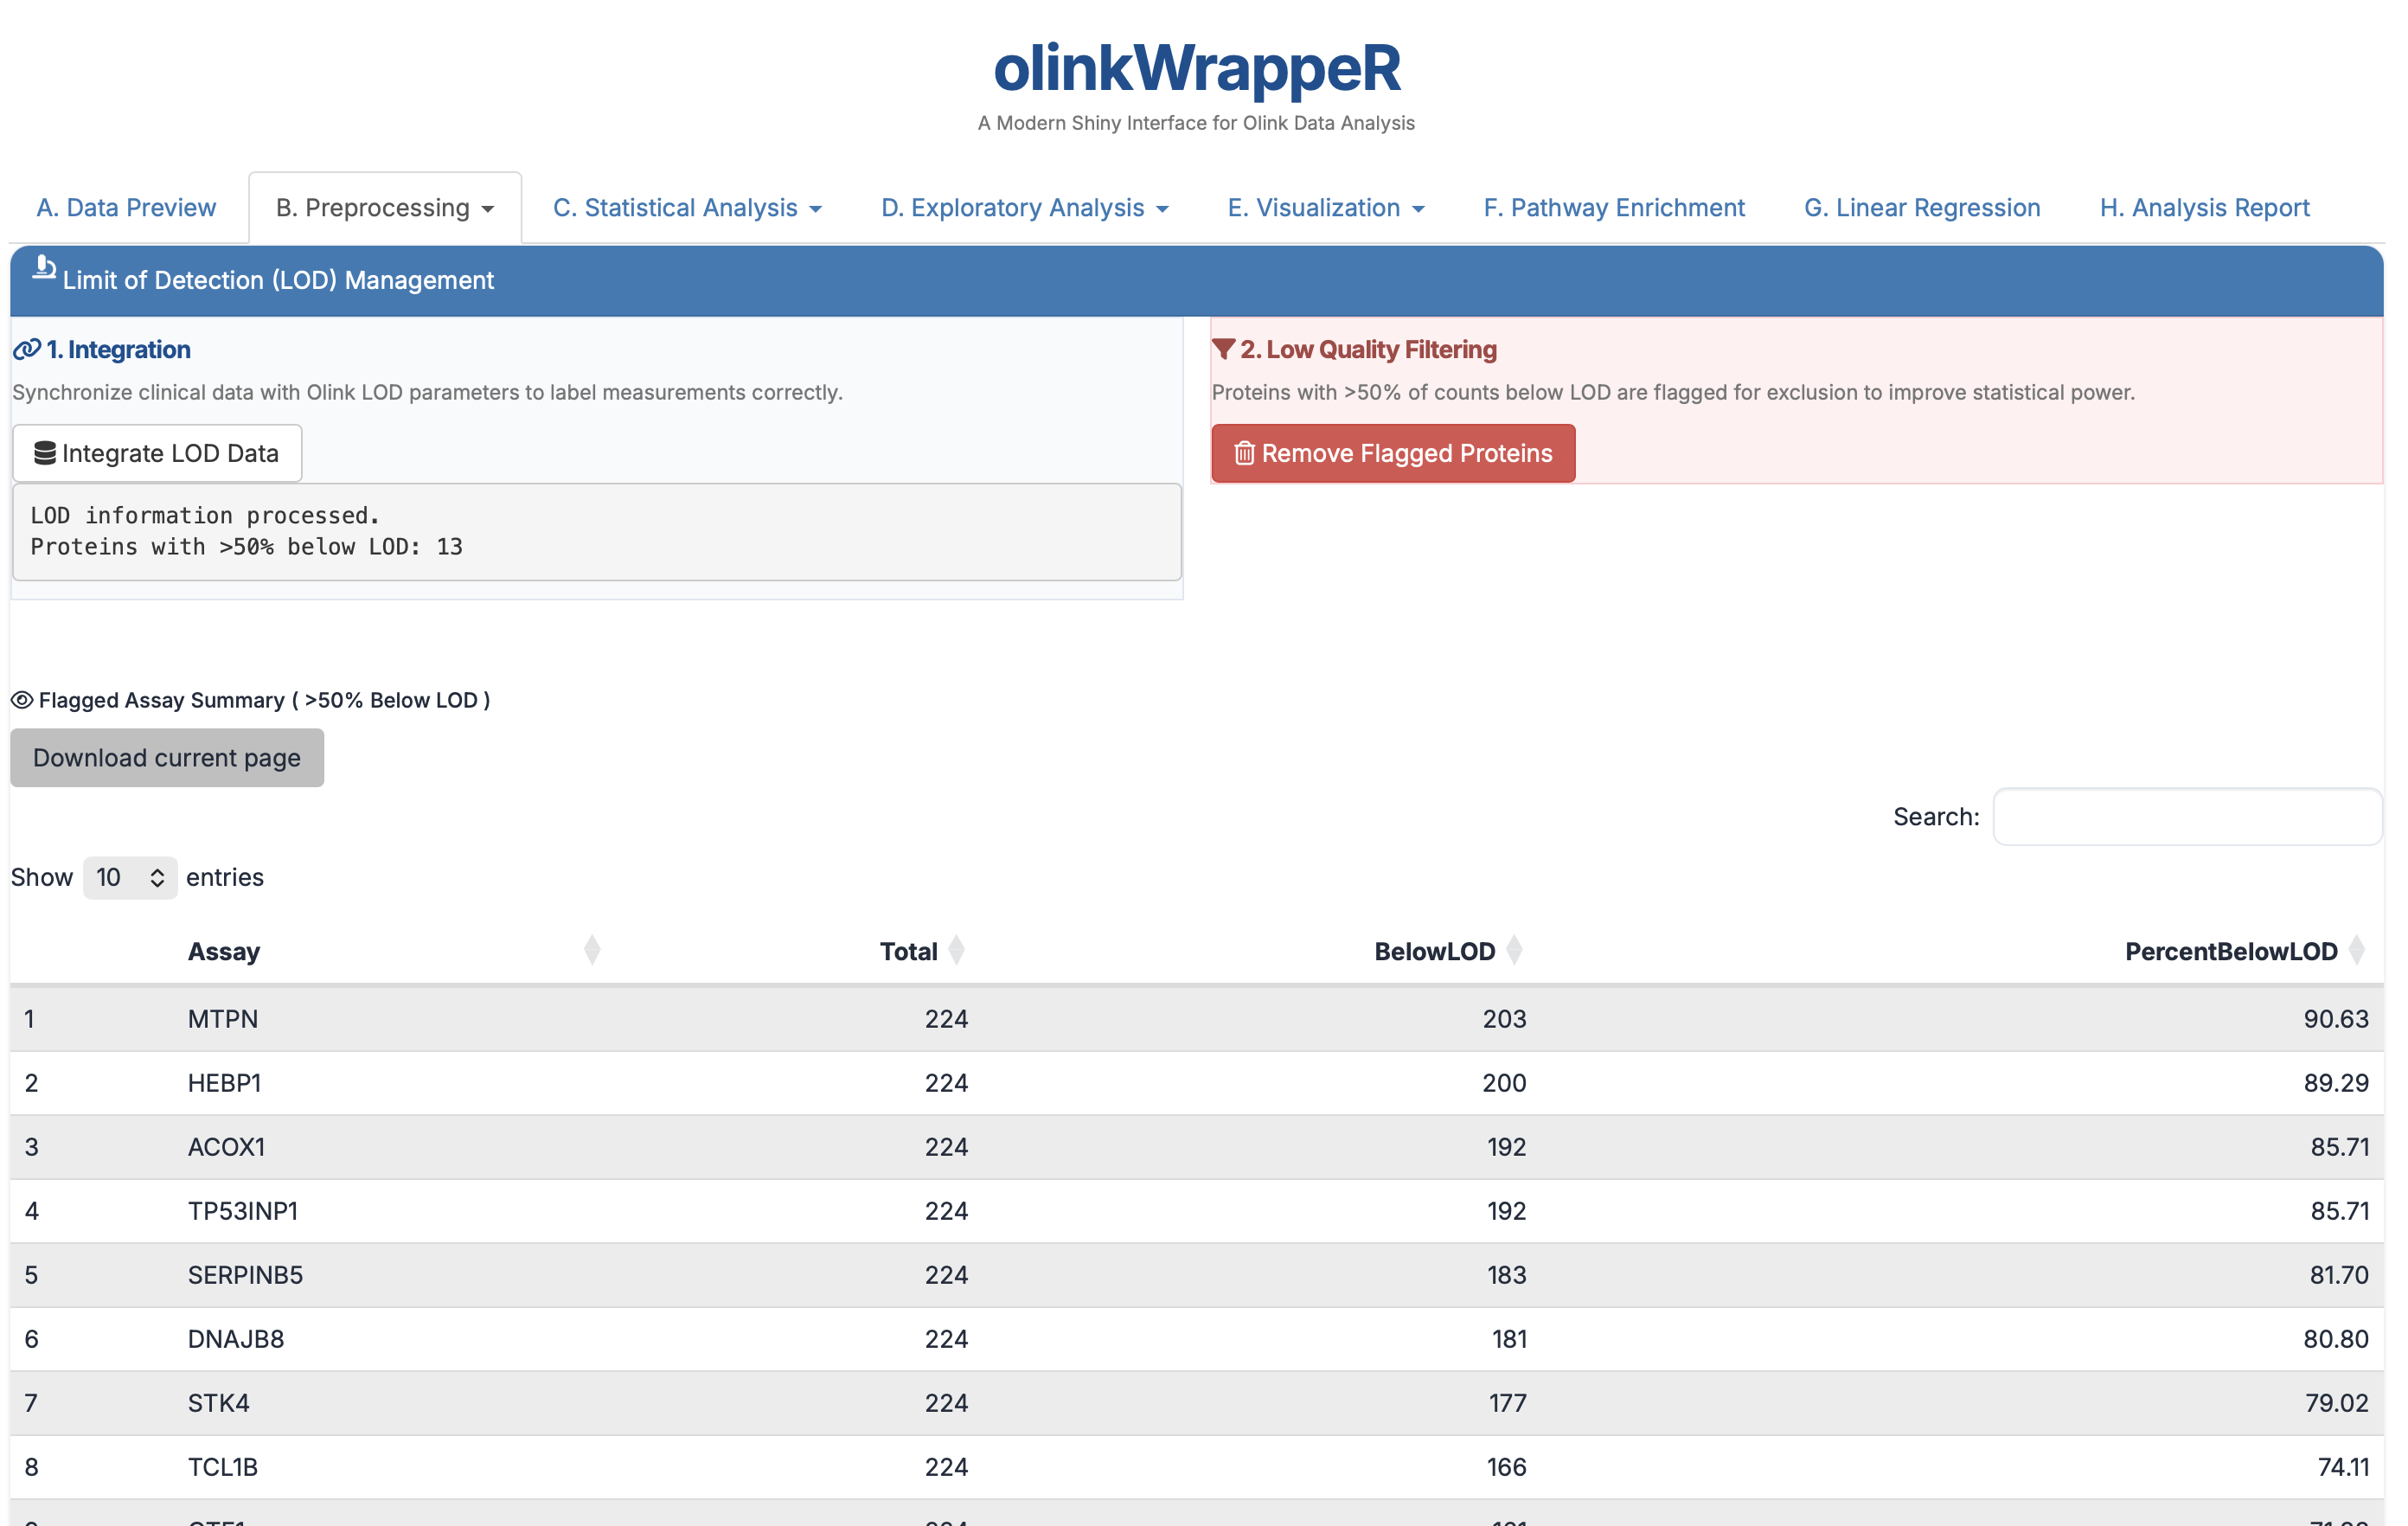Sort table by Assay column arrows
Screen dimensions: 2408x1526
(592, 950)
